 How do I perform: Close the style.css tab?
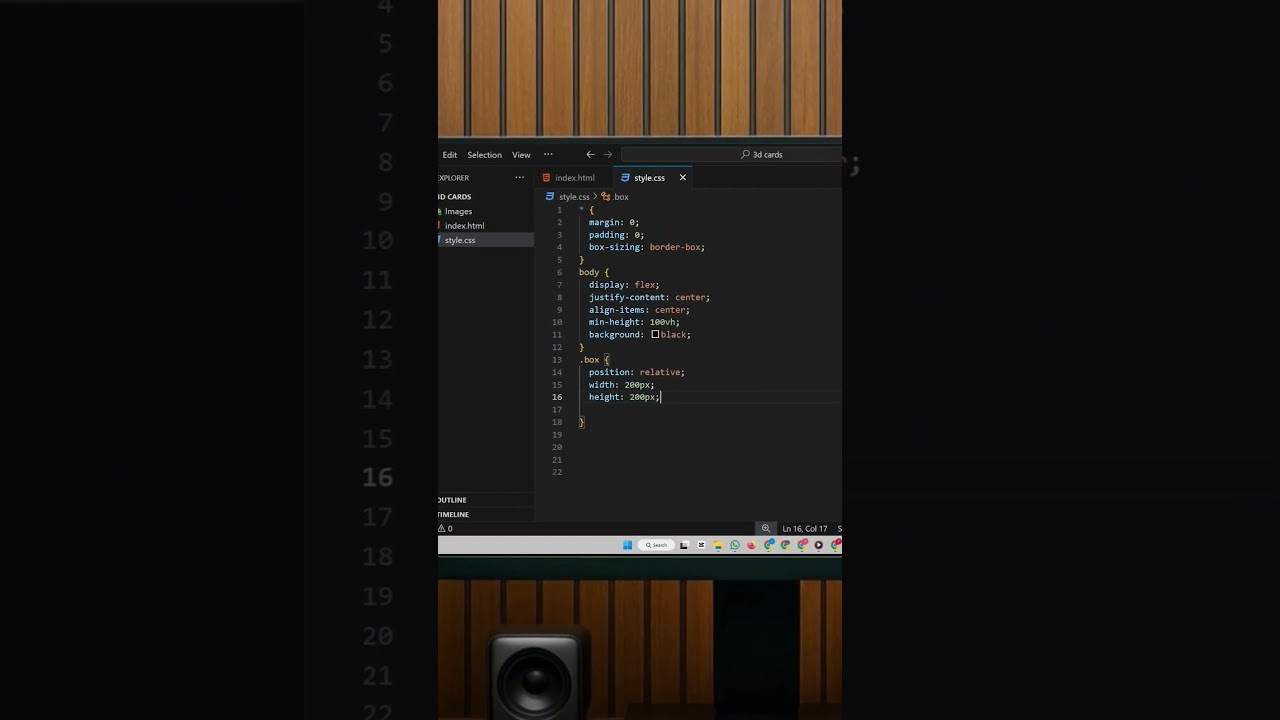coord(683,178)
